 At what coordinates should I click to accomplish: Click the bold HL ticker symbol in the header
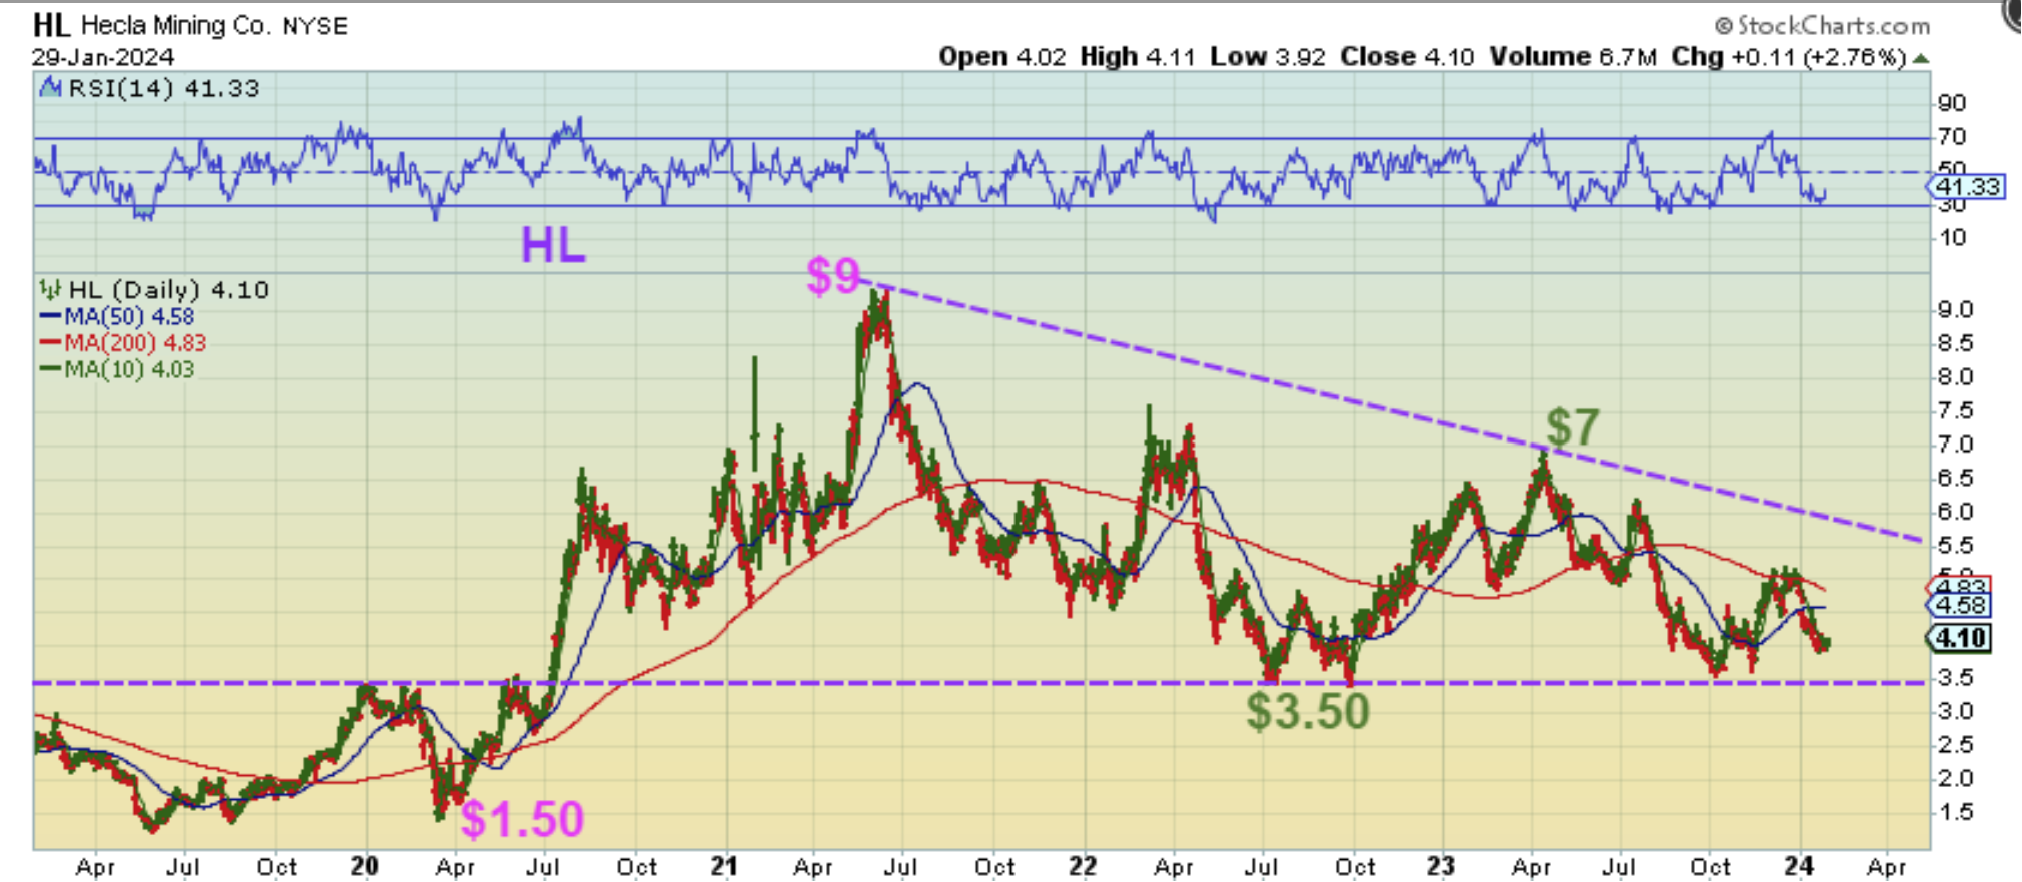(52, 25)
